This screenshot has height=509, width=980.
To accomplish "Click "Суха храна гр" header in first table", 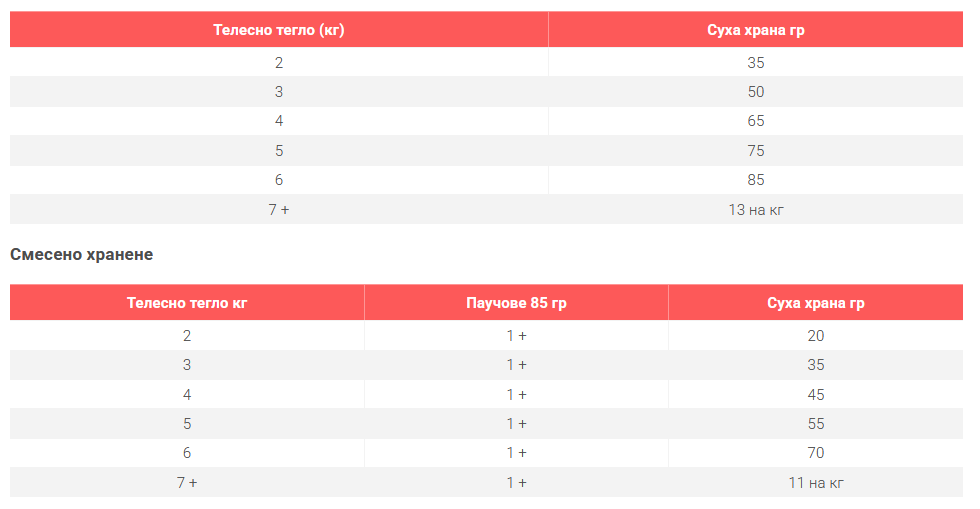I will coord(755,30).
